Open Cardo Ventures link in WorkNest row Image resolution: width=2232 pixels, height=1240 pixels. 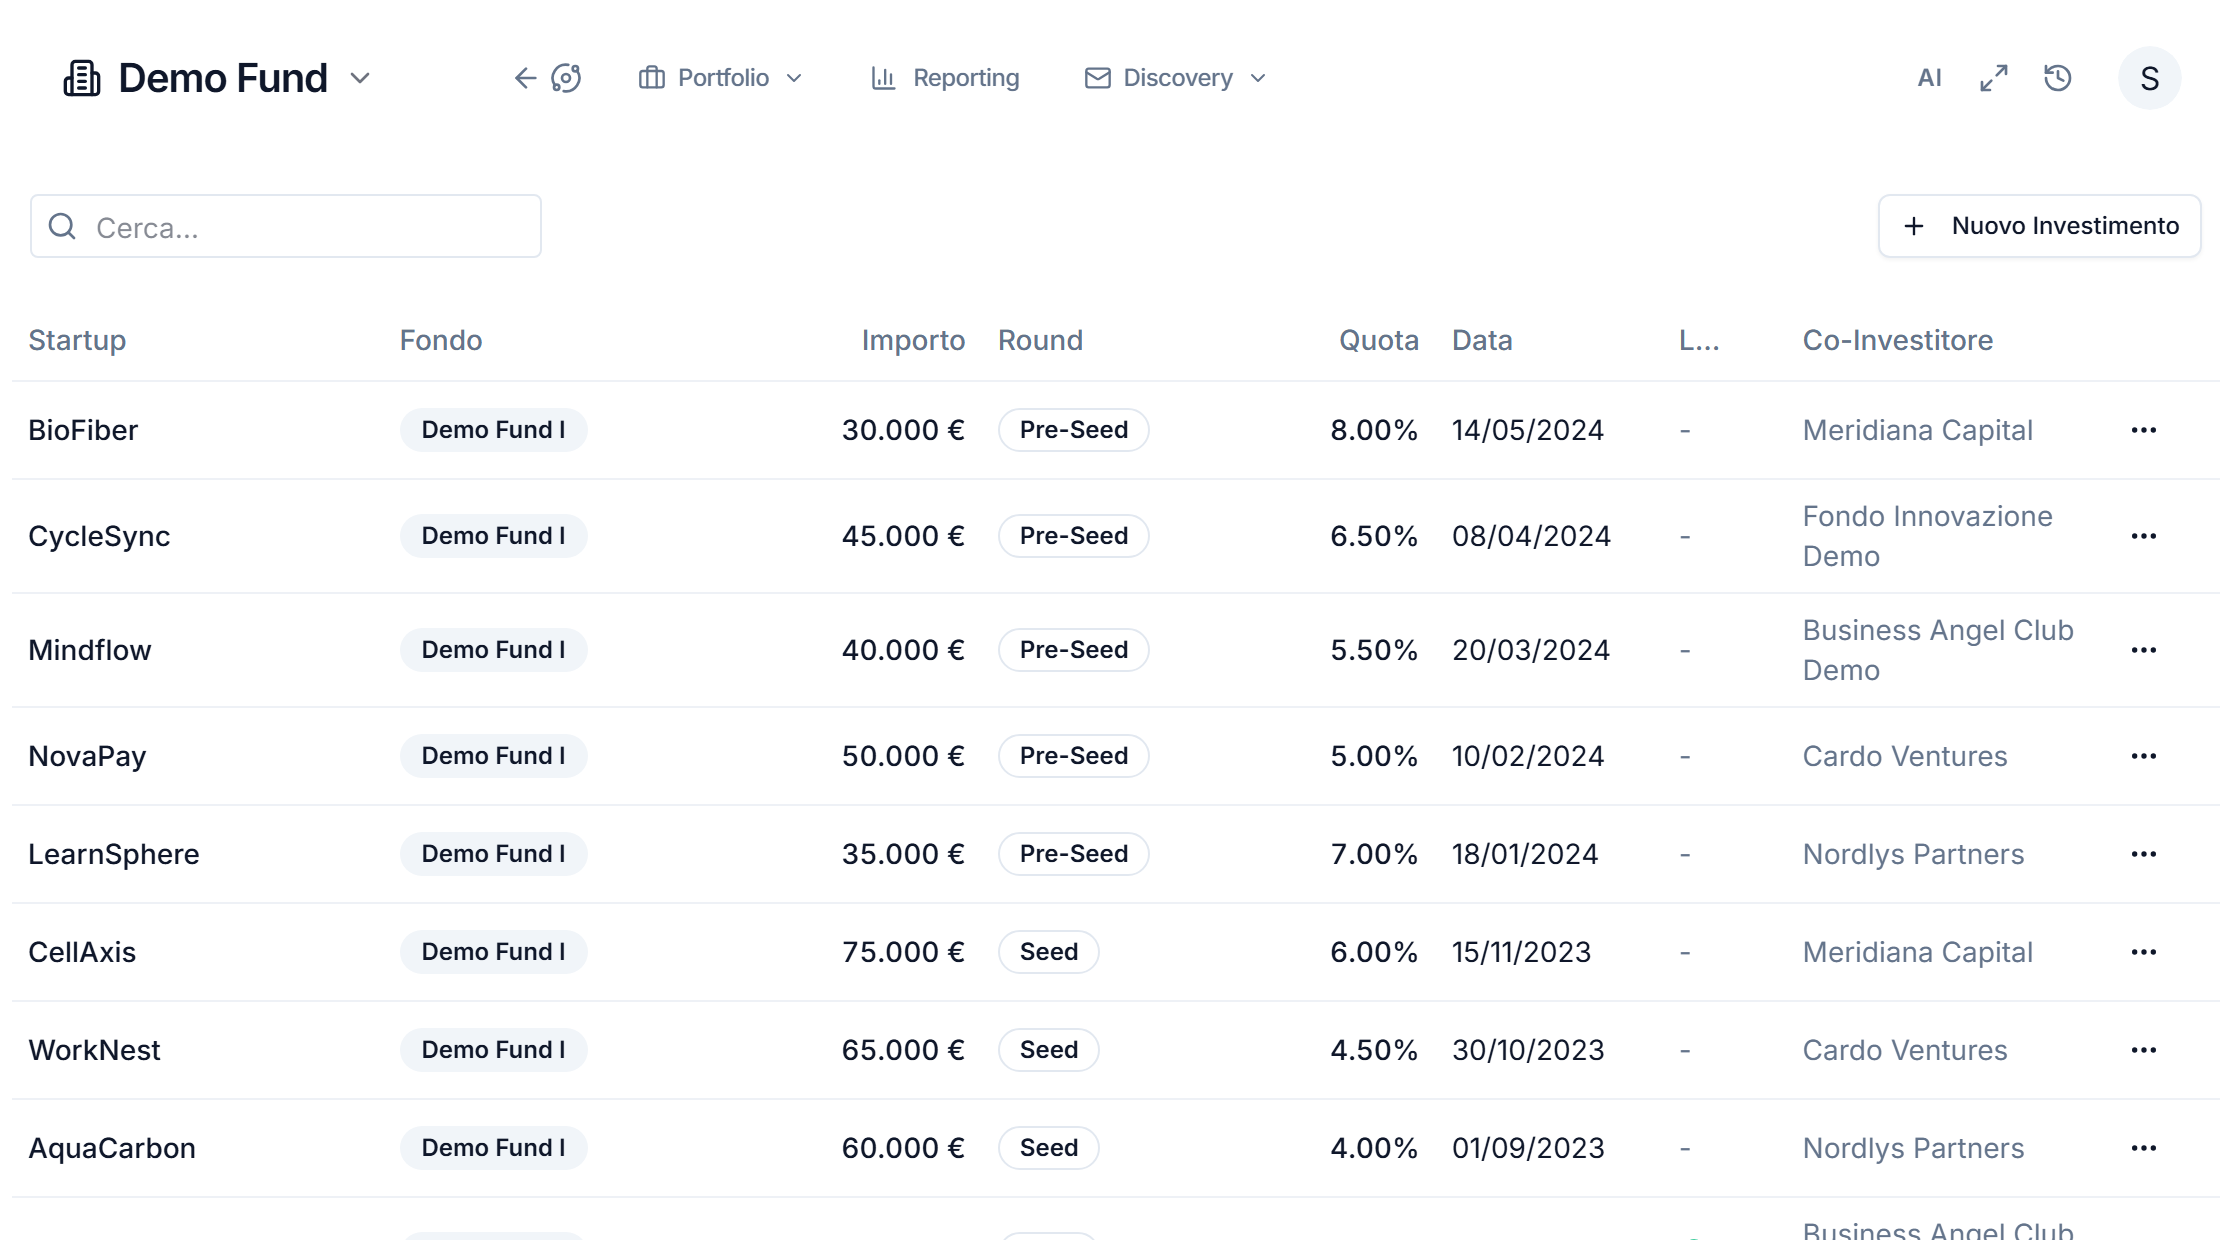tap(1905, 1050)
